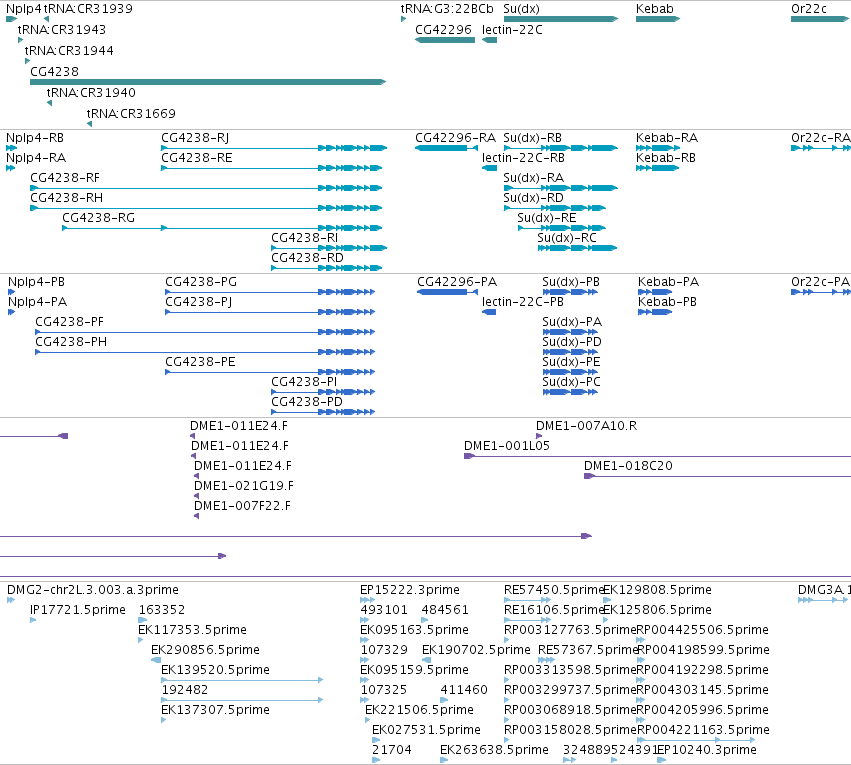Image resolution: width=851 pixels, height=765 pixels.
Task: Select RE57450.5prime EST label
Action: coord(554,590)
